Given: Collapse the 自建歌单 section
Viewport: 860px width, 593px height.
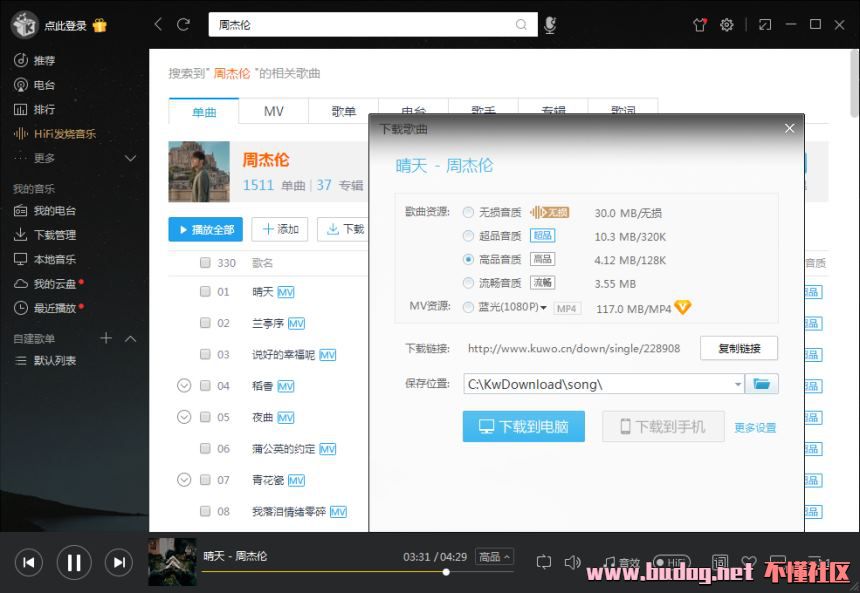Looking at the screenshot, I should 130,338.
